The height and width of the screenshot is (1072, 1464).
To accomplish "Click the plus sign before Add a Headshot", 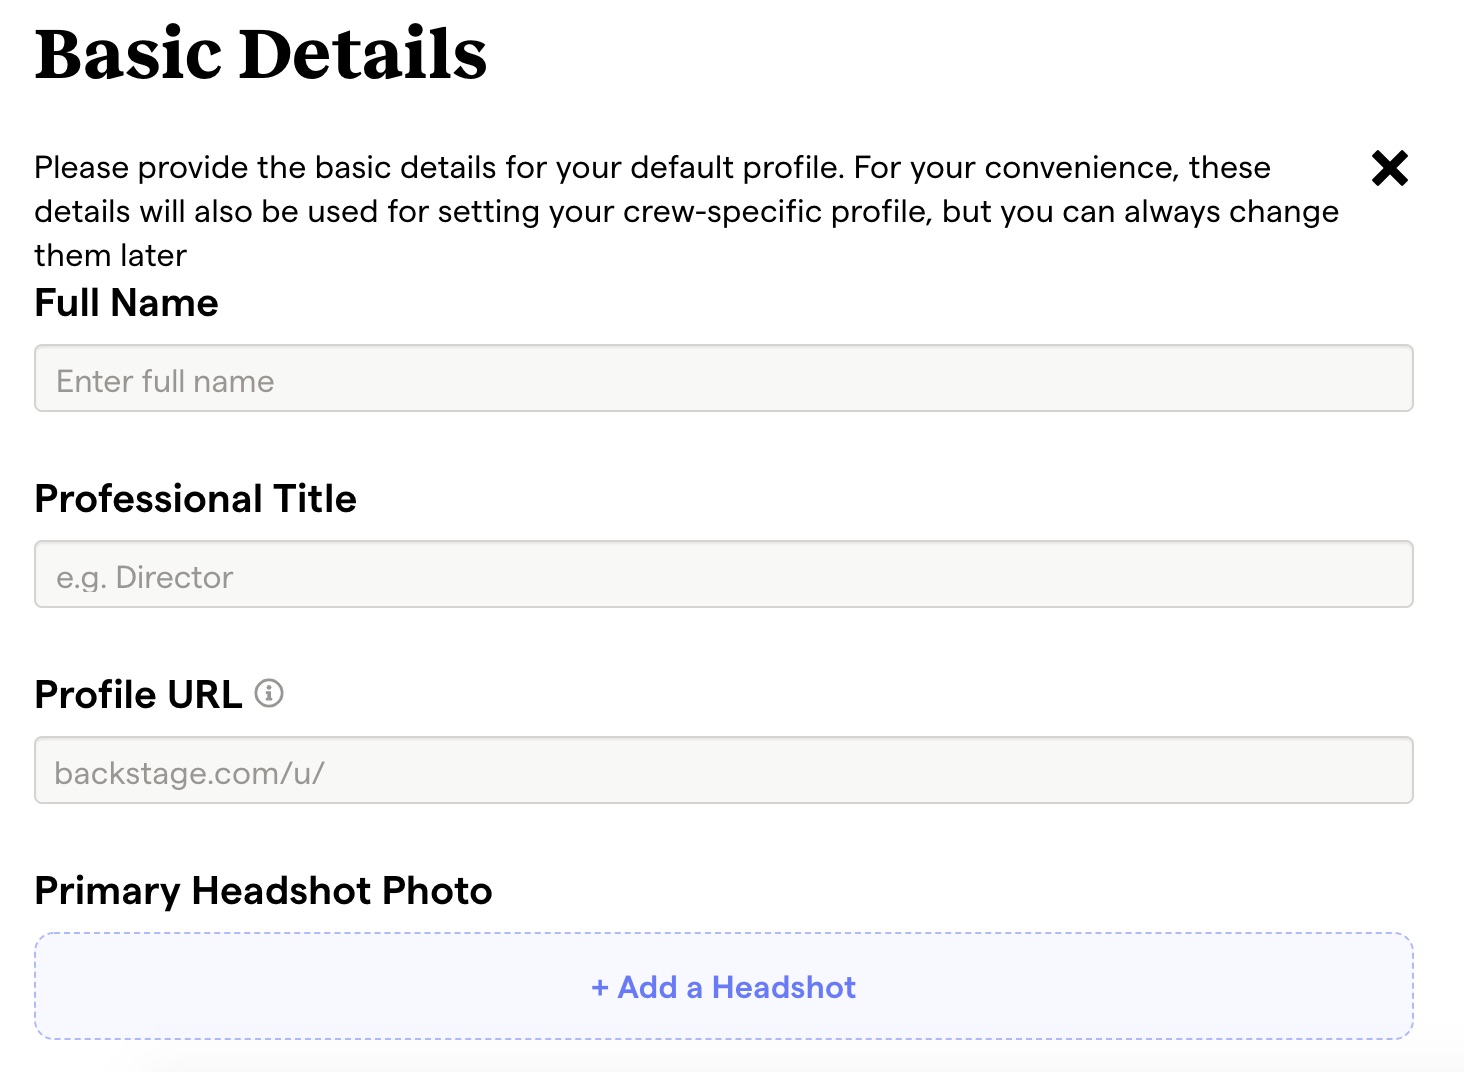I will pos(600,988).
